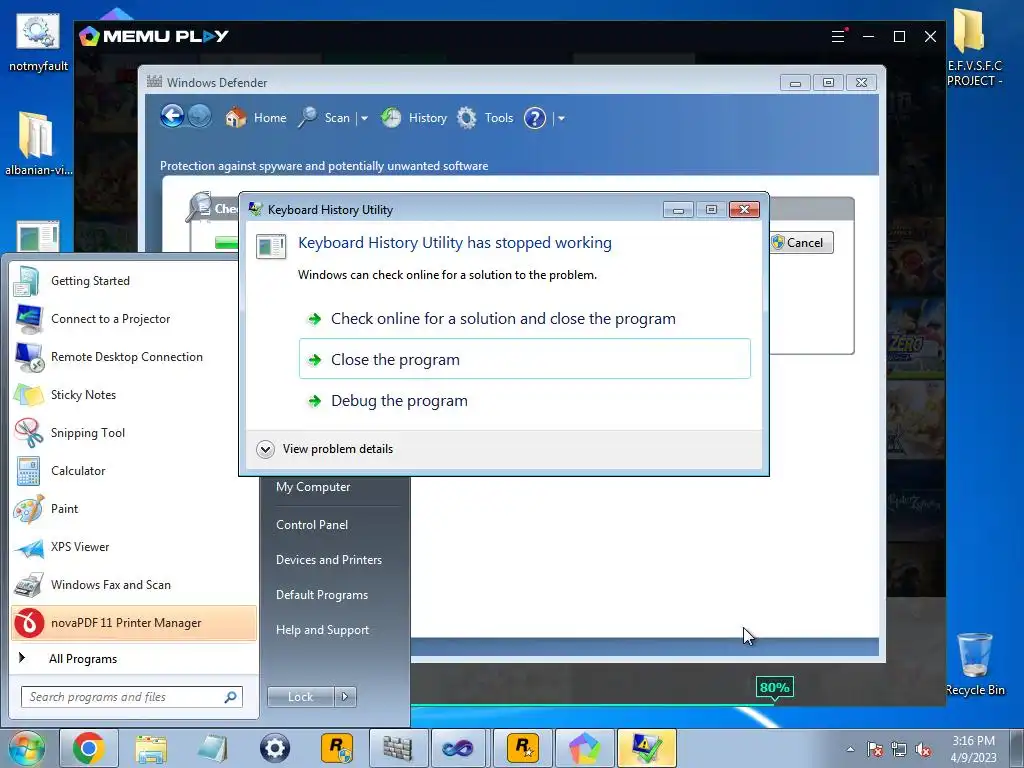Expand the help dropdown arrow in Defender
Viewport: 1024px width, 768px height.
click(x=560, y=118)
